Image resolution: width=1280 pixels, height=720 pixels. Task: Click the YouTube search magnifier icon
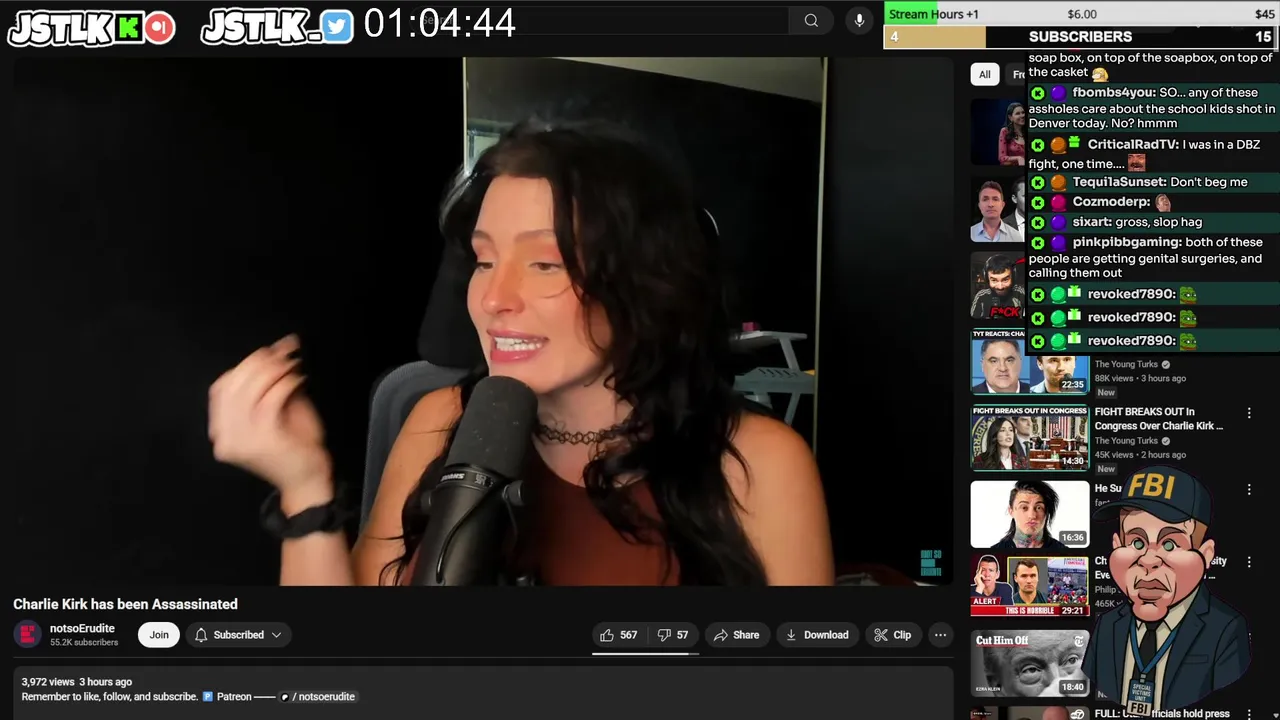click(811, 20)
